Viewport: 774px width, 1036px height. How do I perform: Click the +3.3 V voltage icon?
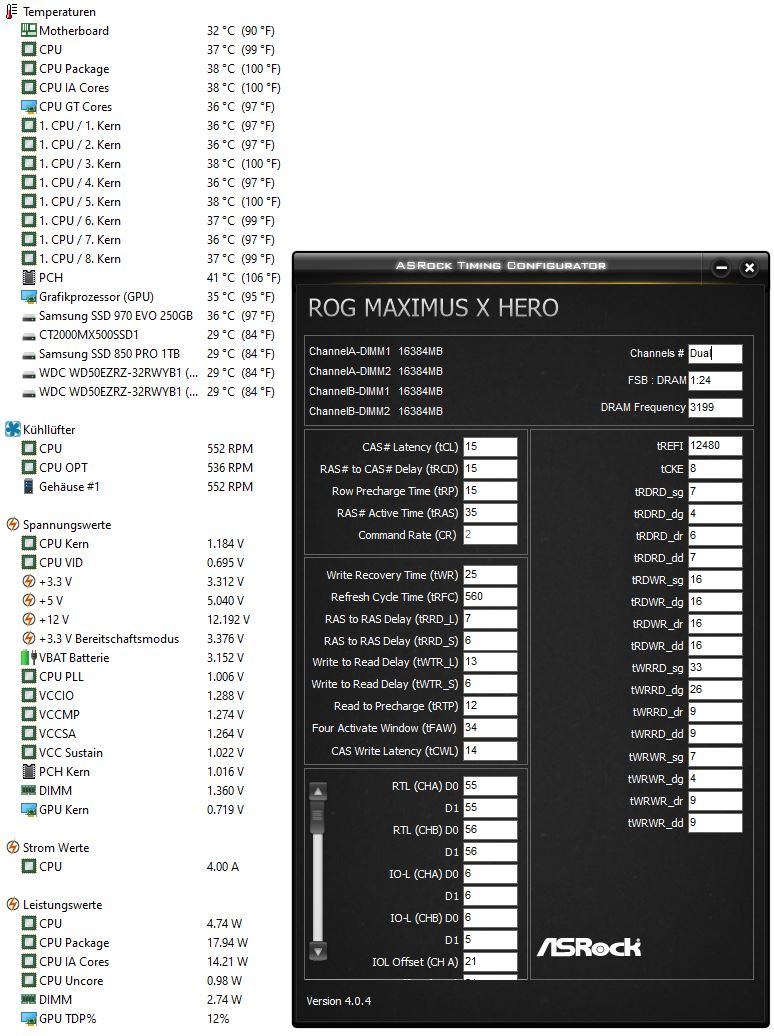click(28, 581)
